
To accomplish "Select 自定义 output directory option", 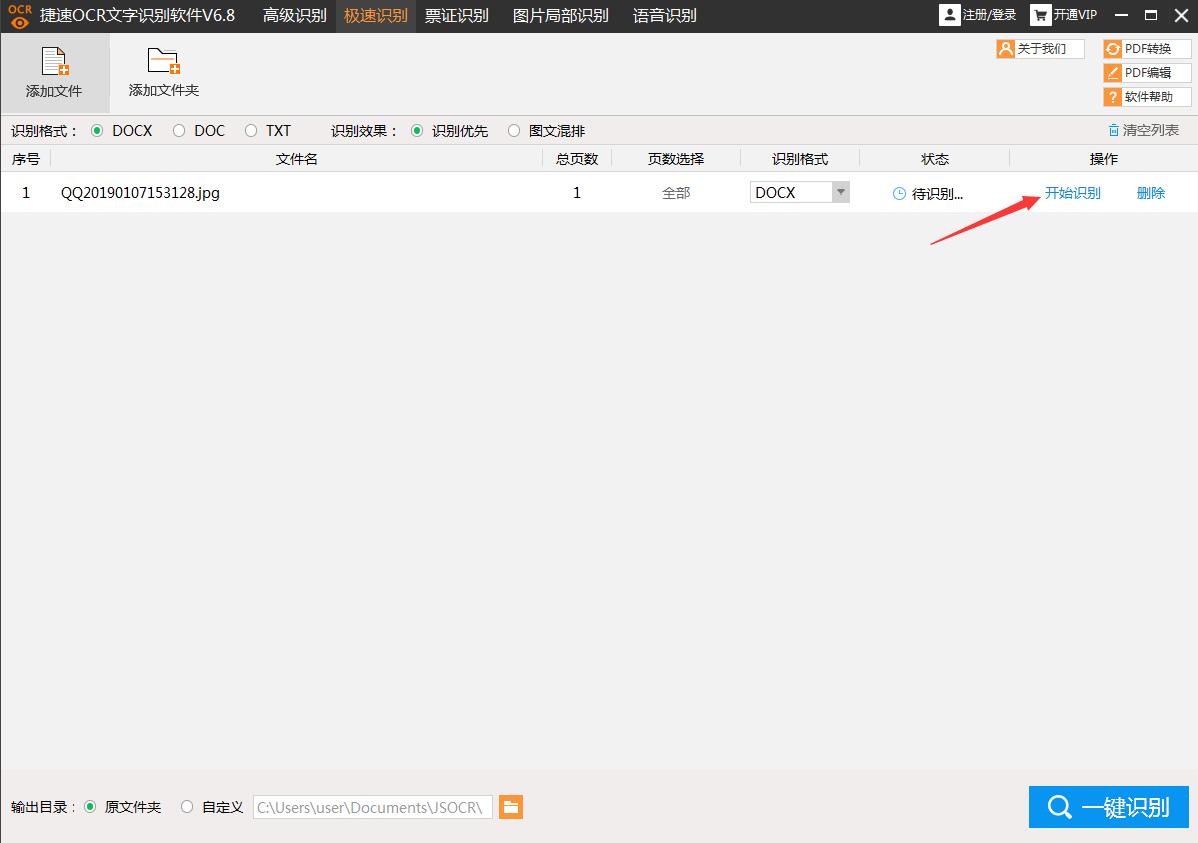I will point(186,807).
